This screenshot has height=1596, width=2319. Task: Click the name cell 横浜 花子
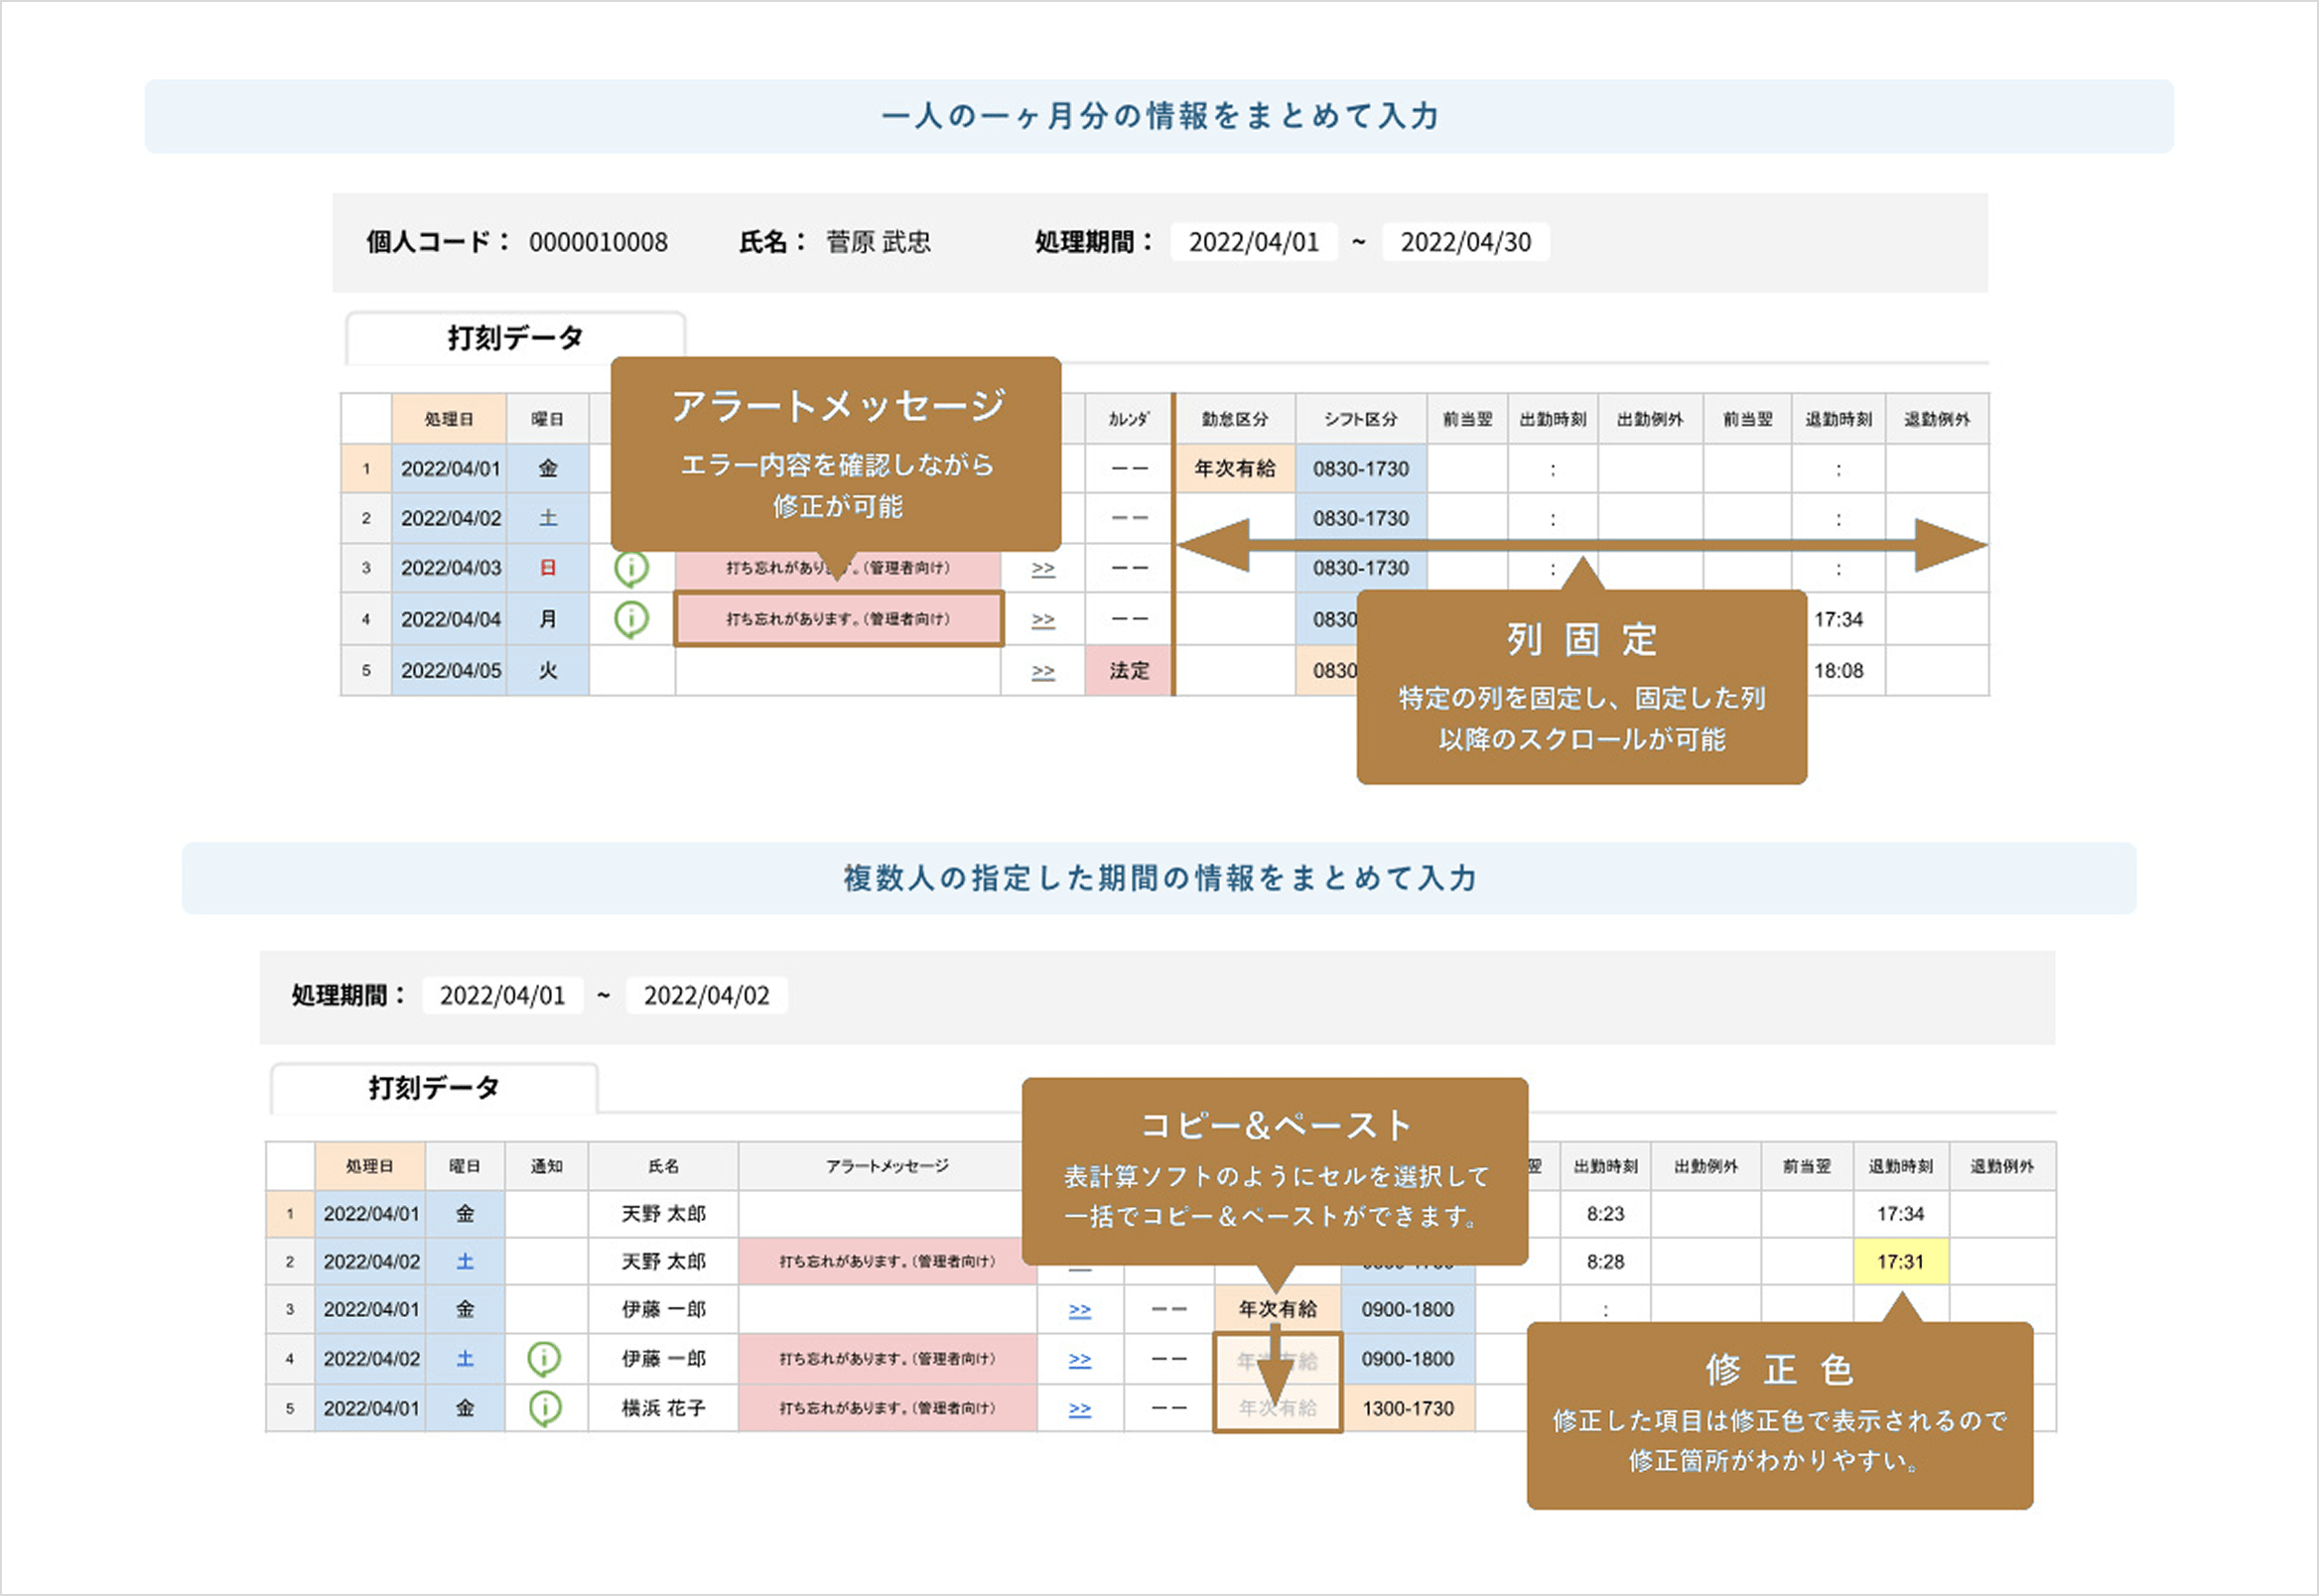(x=663, y=1408)
